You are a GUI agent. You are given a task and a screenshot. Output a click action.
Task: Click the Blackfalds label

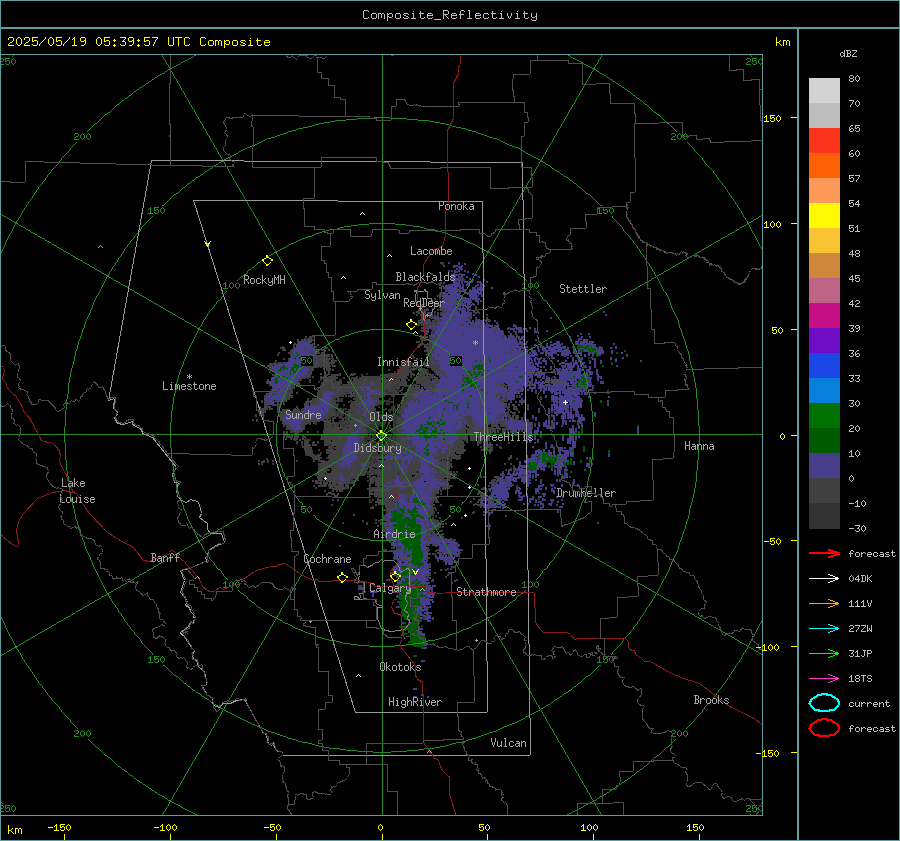(x=425, y=277)
